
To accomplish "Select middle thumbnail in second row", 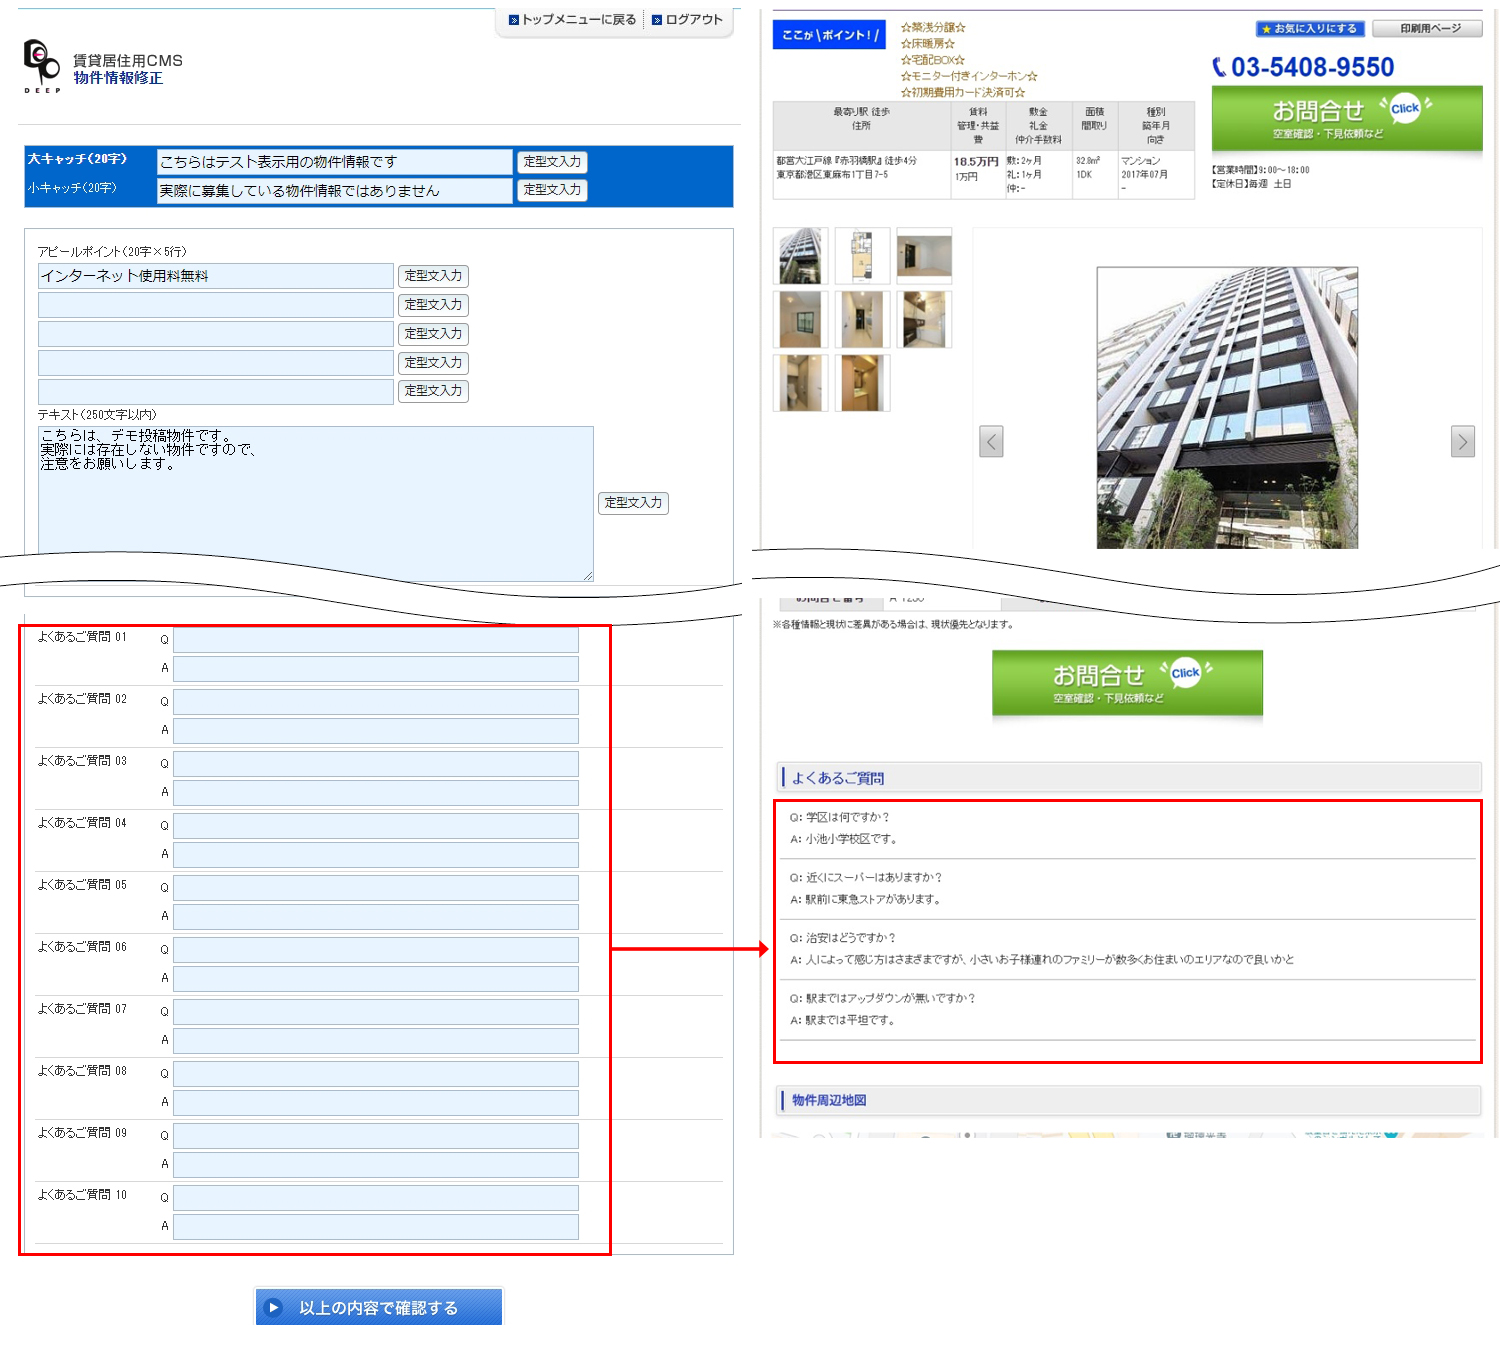I will click(x=862, y=320).
